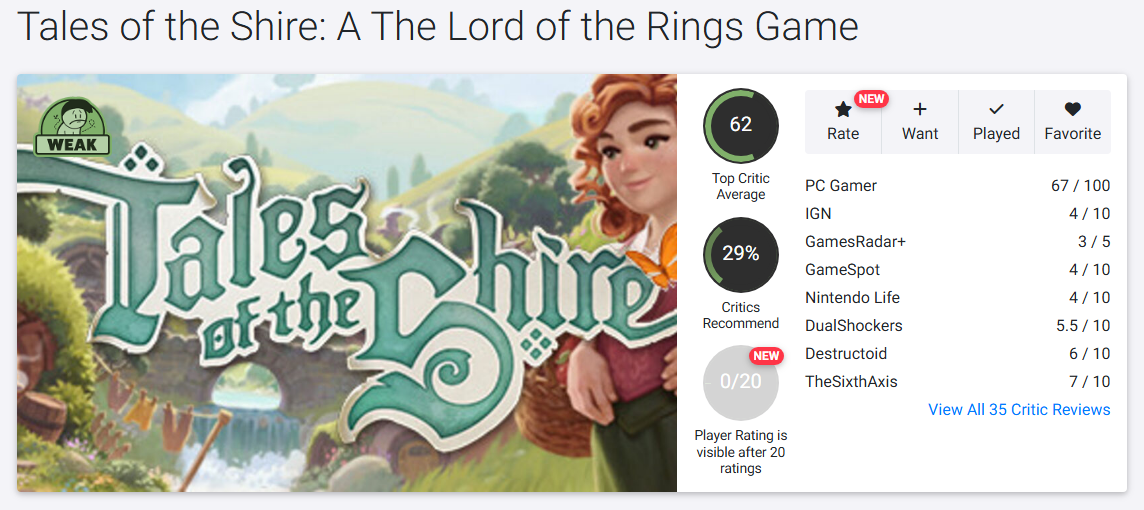
Task: Click the 0/20 Player Rating circle
Action: coord(741,383)
